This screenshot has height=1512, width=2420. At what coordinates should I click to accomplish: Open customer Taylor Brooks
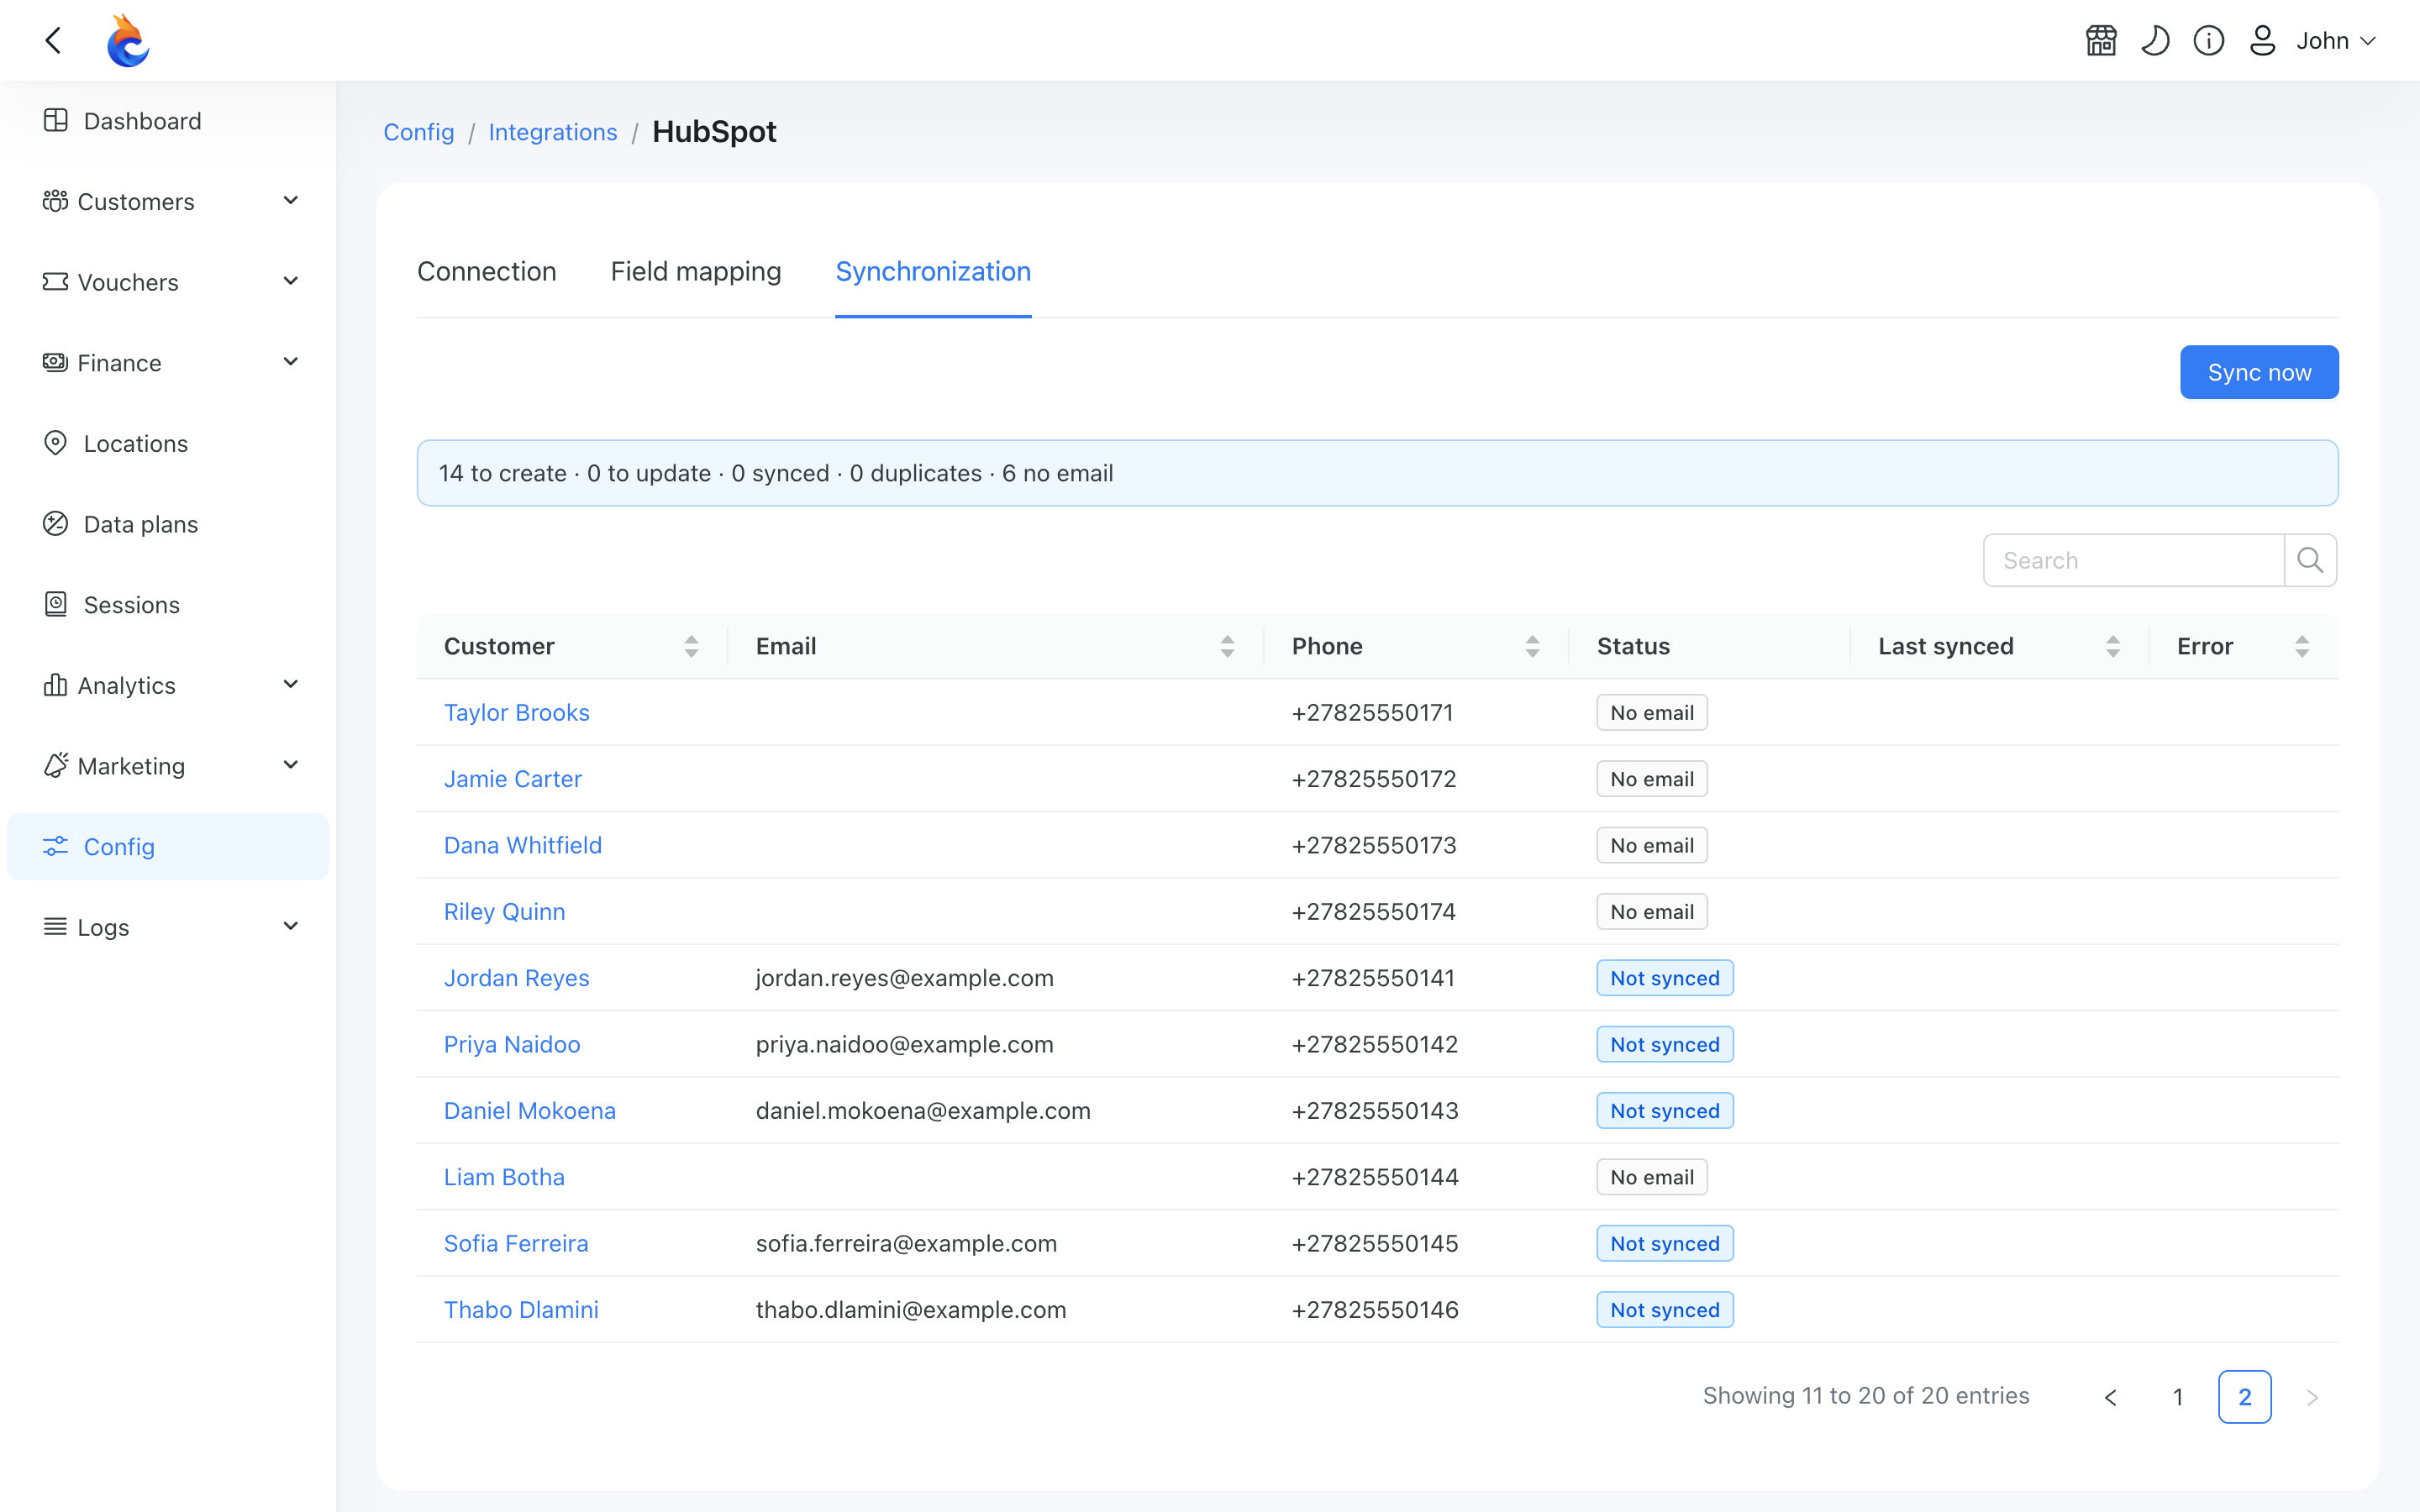coord(517,712)
